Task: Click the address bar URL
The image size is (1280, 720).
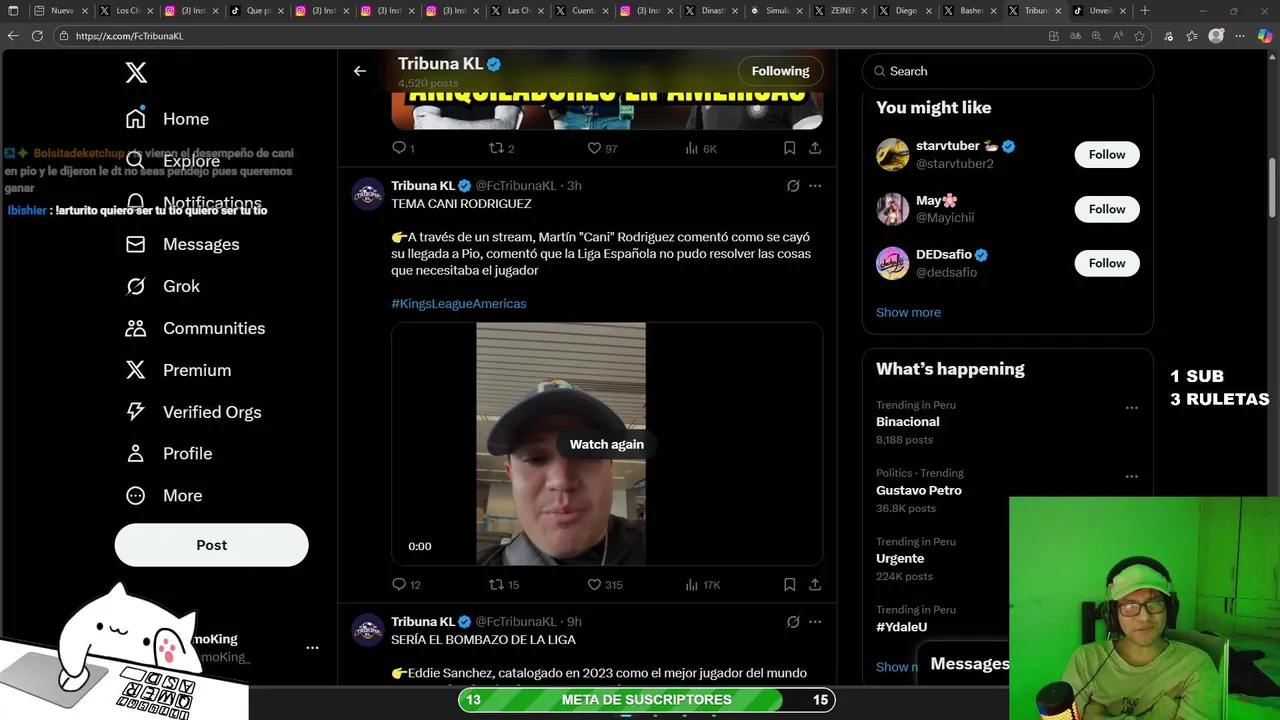Action: [x=129, y=36]
